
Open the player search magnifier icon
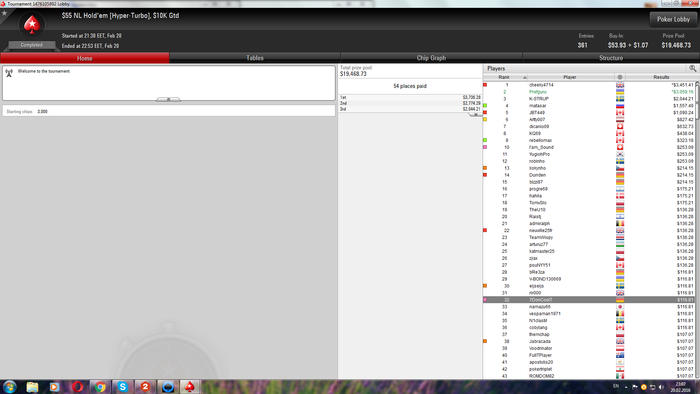pyautogui.click(x=692, y=68)
